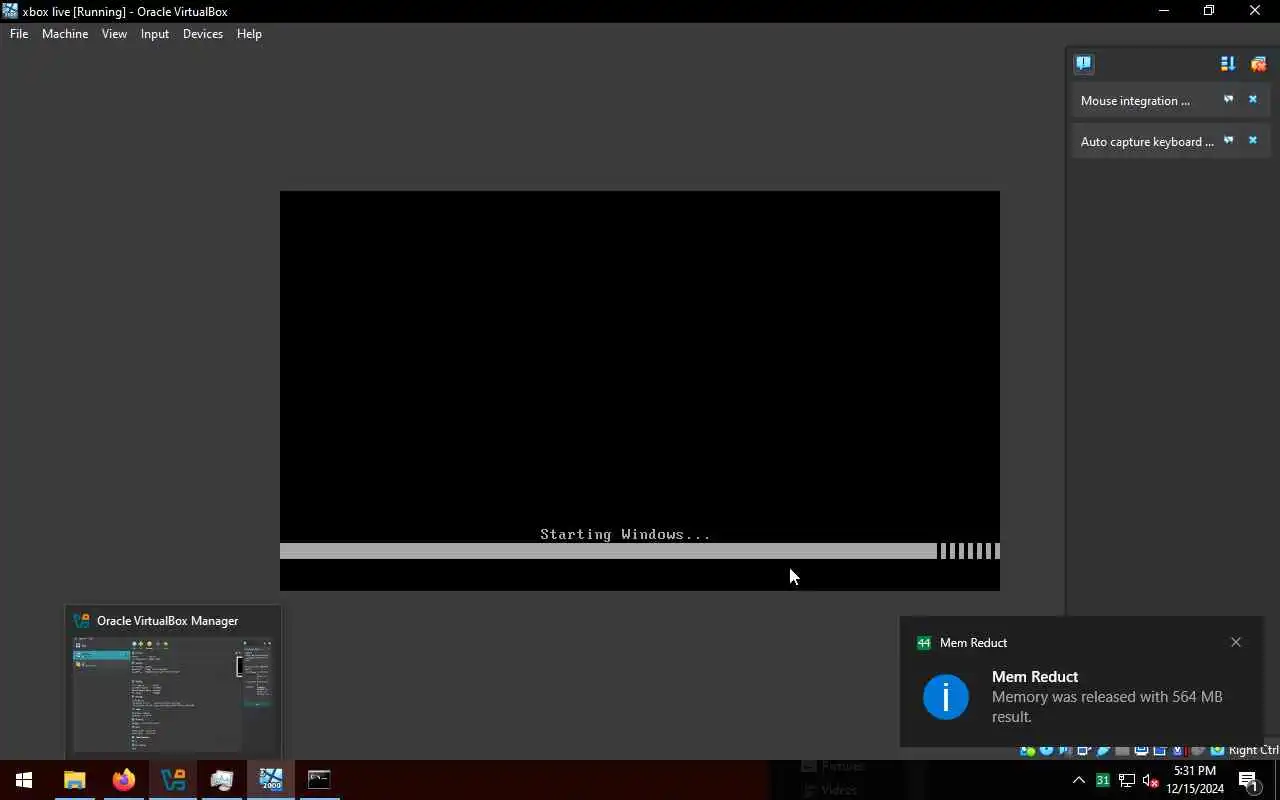Viewport: 1280px width, 800px height.
Task: Click the Mem Reduct tray icon showing 31
Action: 1102,780
